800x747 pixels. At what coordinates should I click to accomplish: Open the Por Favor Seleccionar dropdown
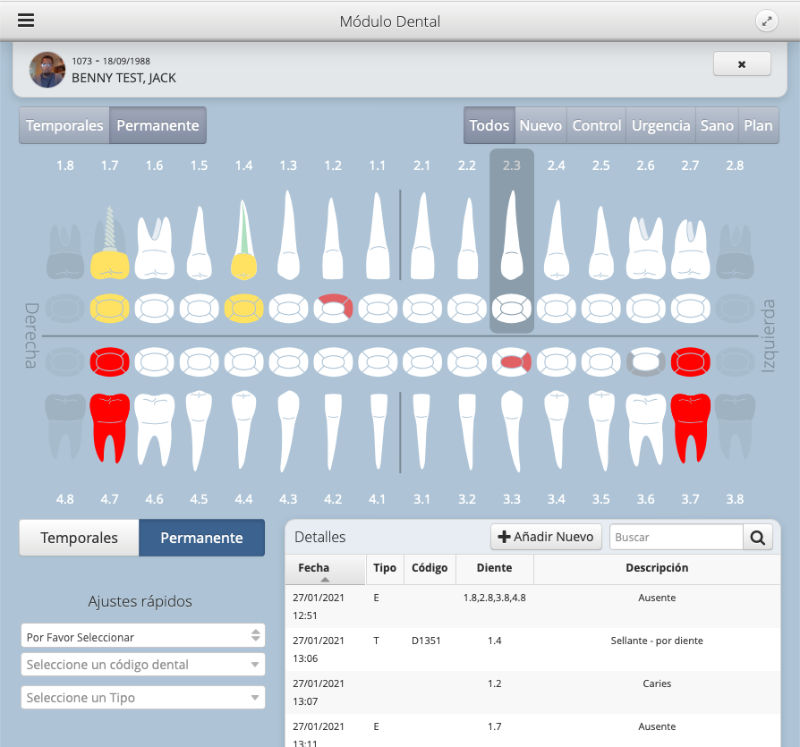tap(143, 636)
